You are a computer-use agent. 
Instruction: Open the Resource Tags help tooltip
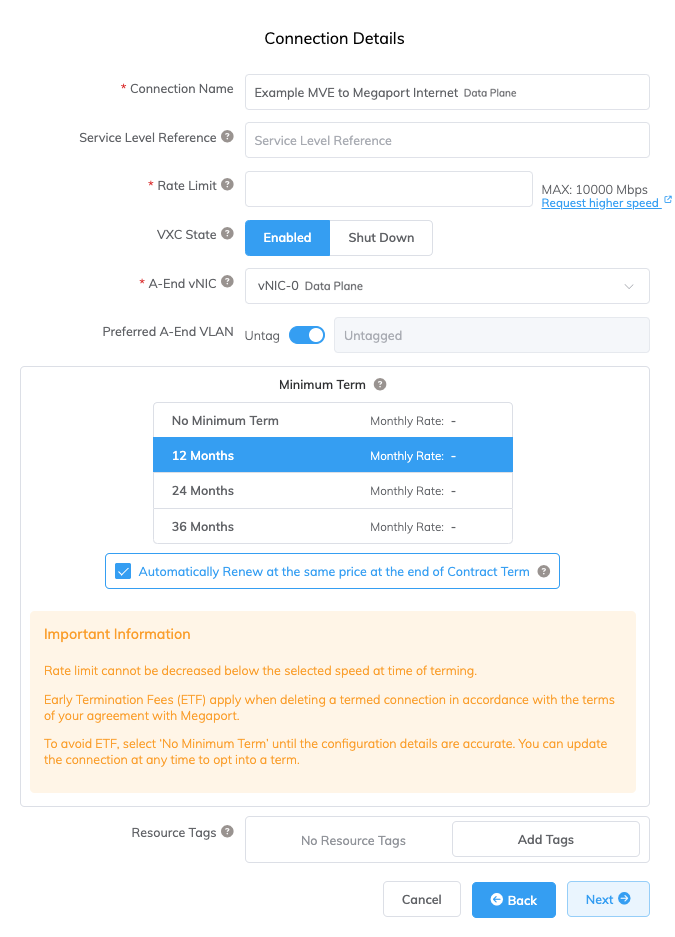[228, 832]
